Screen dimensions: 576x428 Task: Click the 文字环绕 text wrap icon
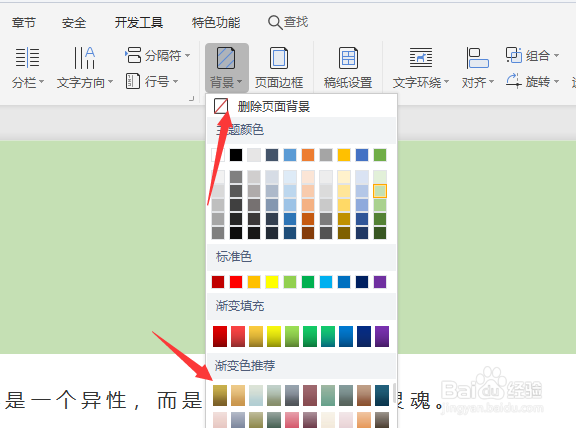(421, 58)
